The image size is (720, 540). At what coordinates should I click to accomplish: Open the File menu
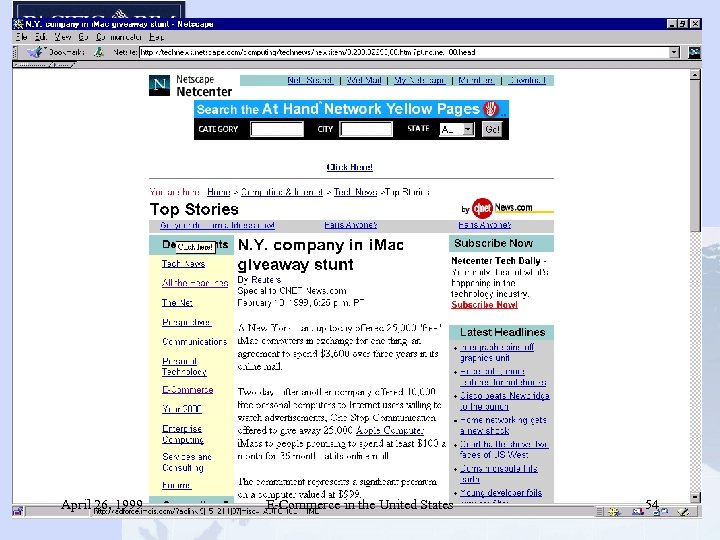[x=21, y=37]
